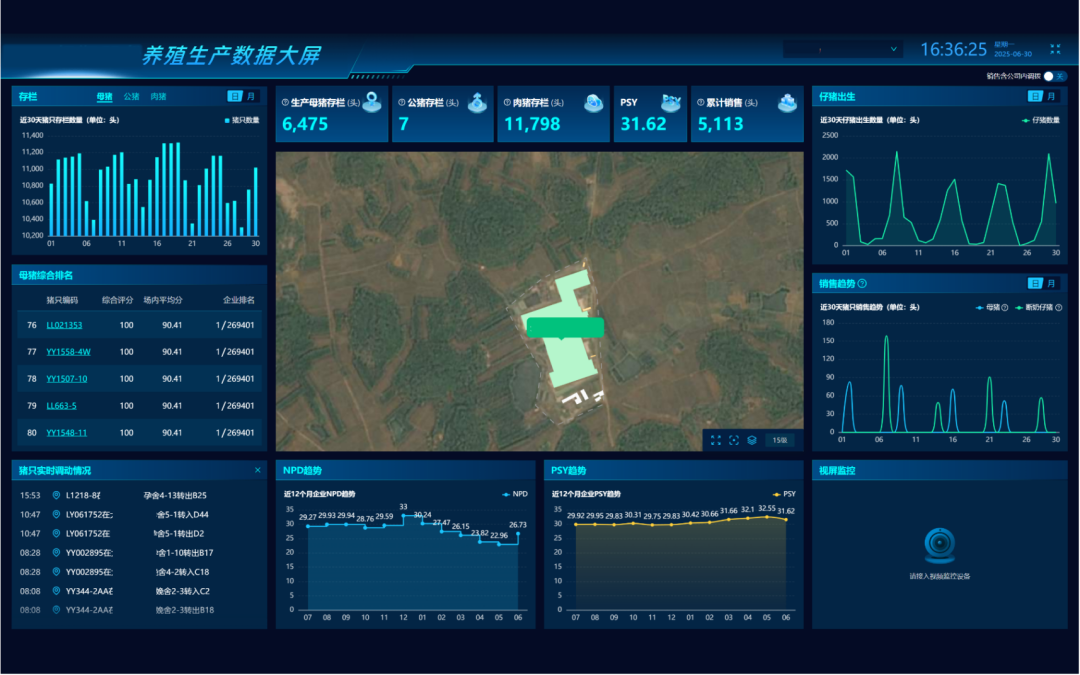Screen dimensions: 1080x675
Task: Switch to the 肉猪 tab in 存栏
Action: tap(158, 97)
